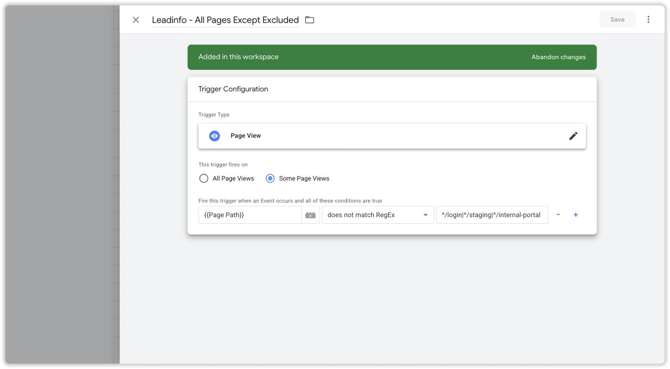670x369 pixels.
Task: Click 'Added in this workspace' banner text
Action: pos(238,57)
